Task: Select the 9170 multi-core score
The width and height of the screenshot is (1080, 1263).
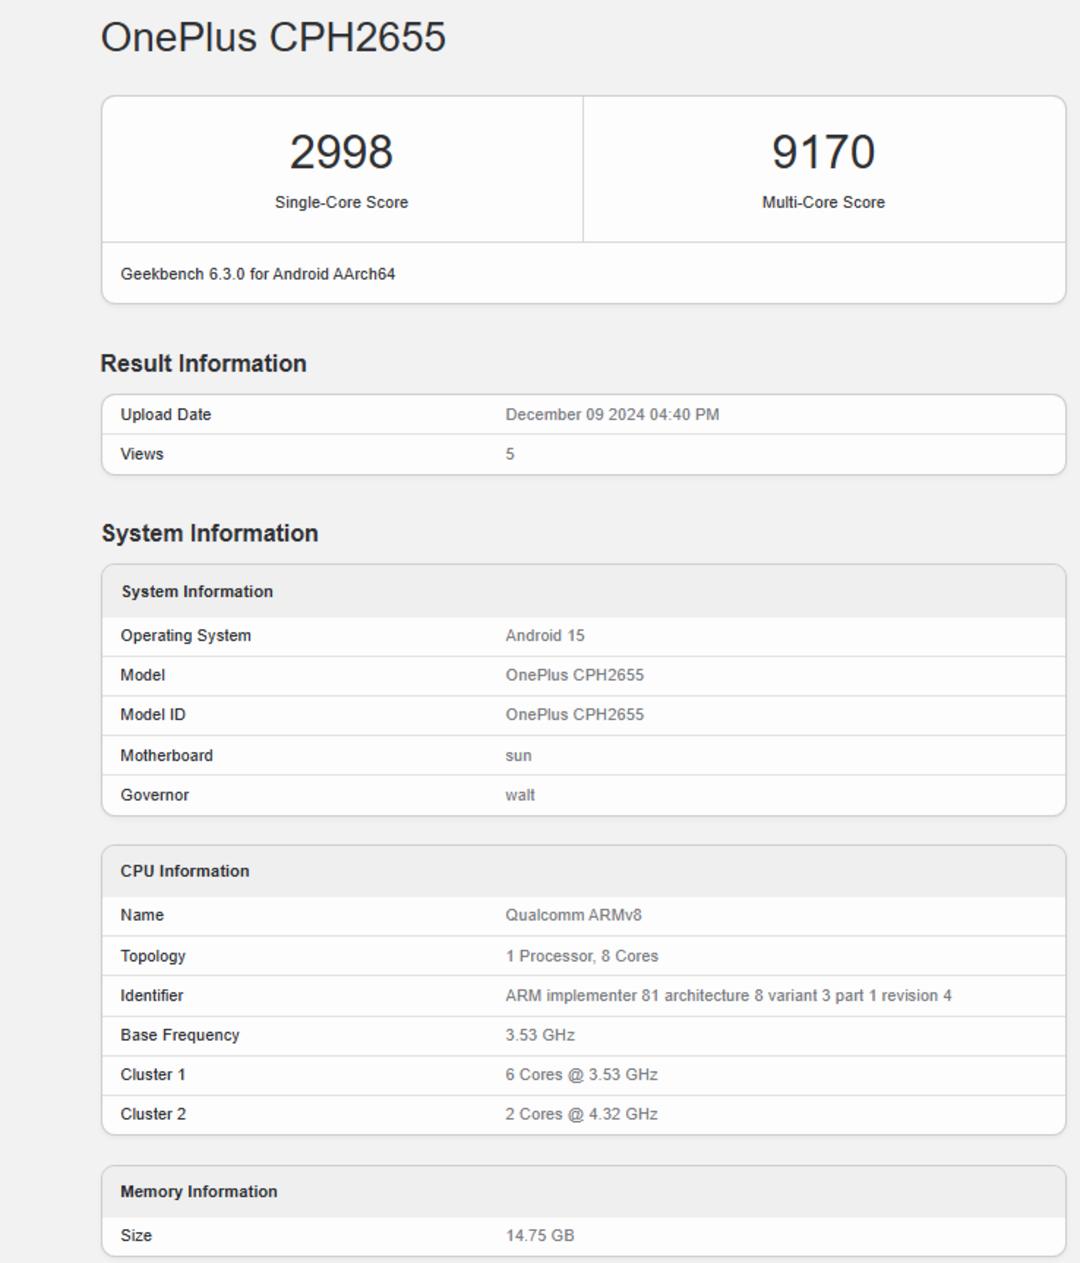Action: pos(823,152)
